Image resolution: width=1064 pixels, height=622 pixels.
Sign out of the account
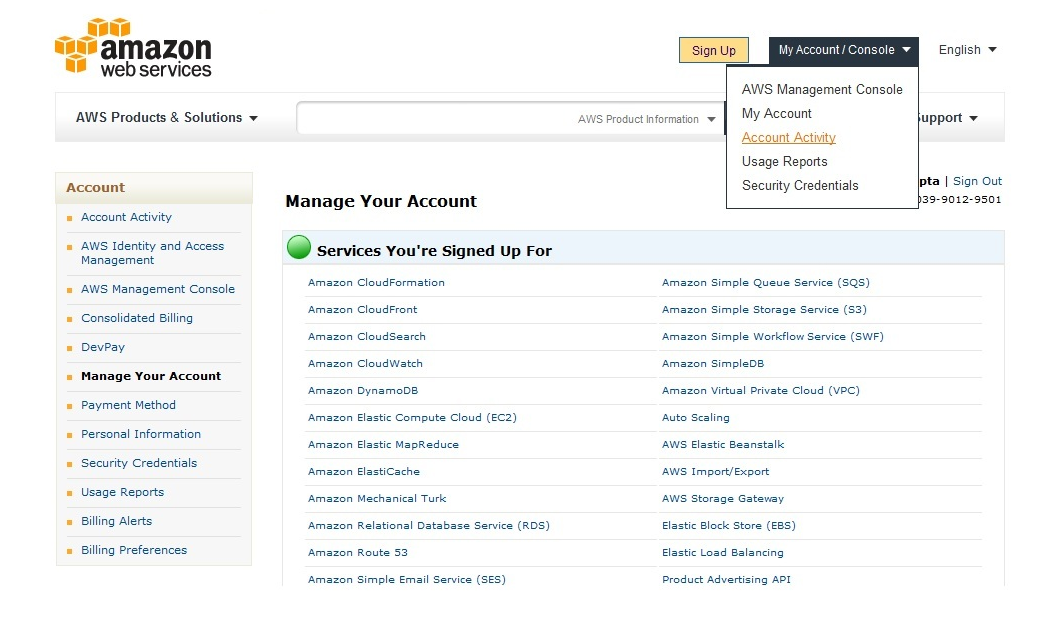[x=977, y=181]
